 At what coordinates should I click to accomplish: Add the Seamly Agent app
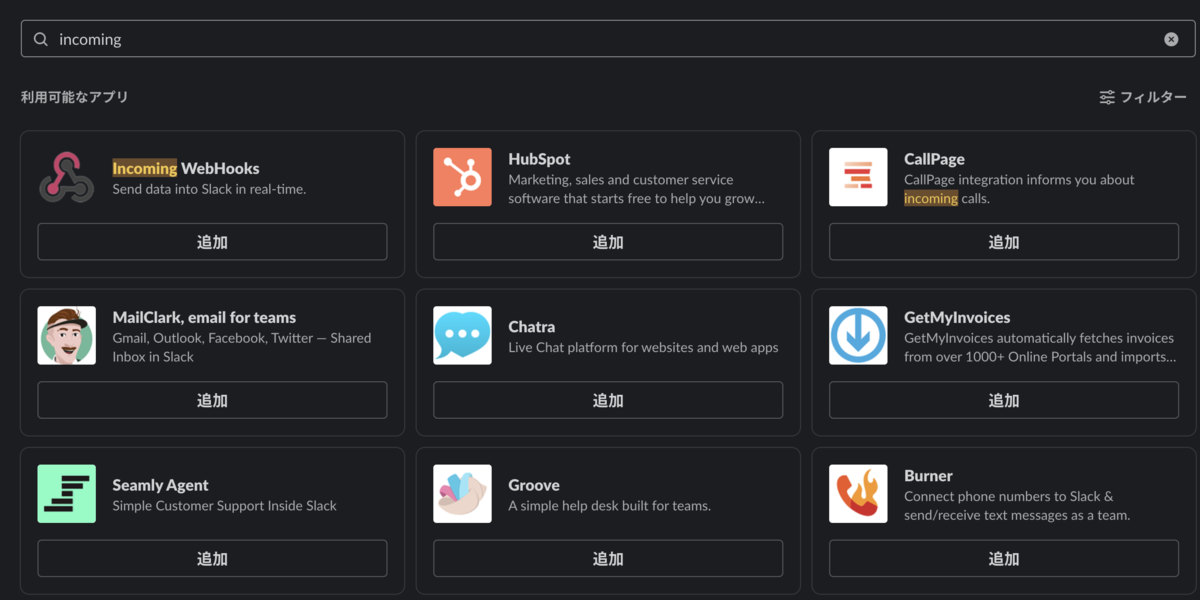(x=212, y=558)
